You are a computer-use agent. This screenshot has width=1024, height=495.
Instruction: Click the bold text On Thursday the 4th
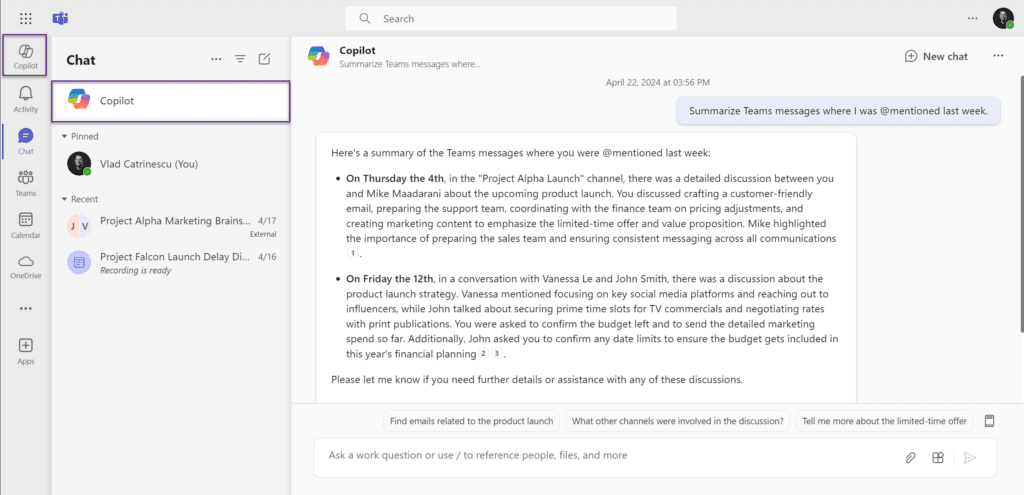coord(396,178)
